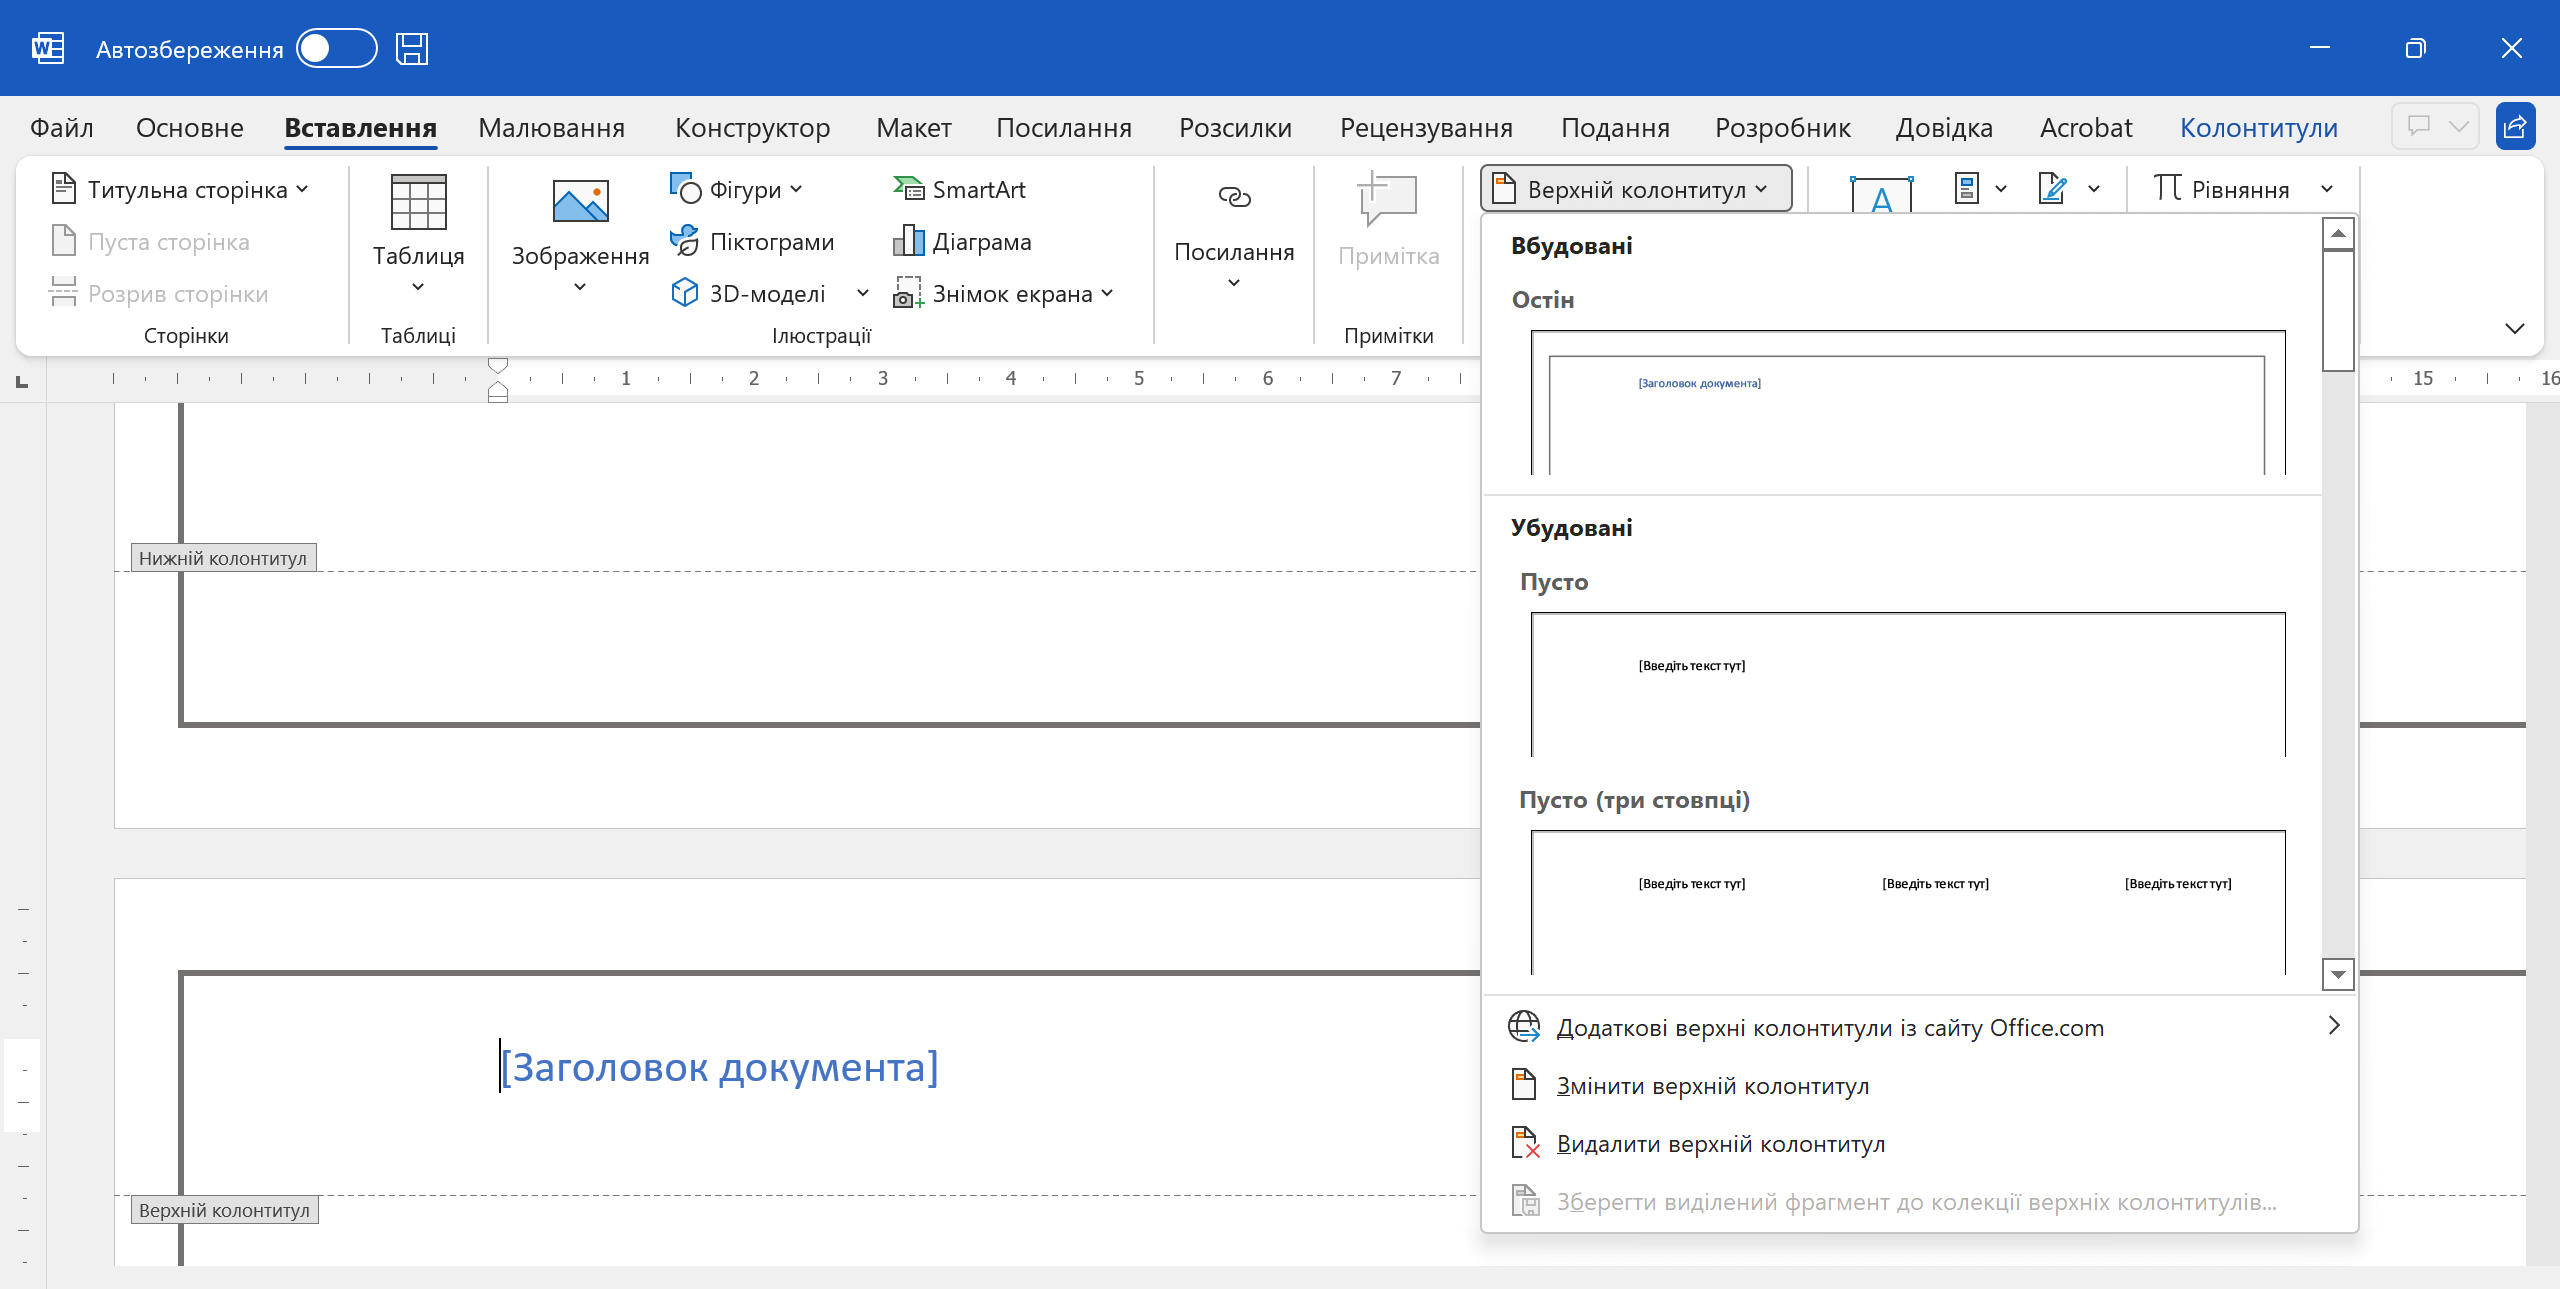The width and height of the screenshot is (2560, 1289).
Task: Click the Save icon in title bar
Action: tap(411, 48)
